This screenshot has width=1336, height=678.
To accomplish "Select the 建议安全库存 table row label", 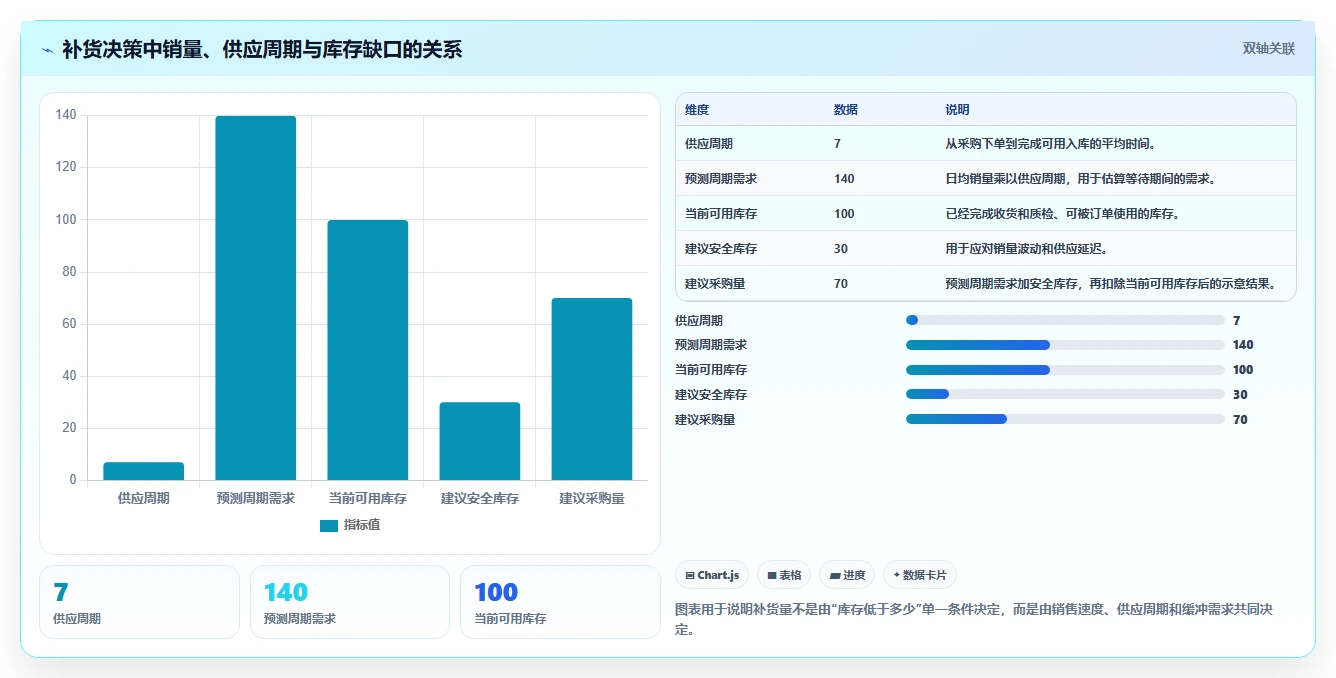I will pyautogui.click(x=721, y=249).
